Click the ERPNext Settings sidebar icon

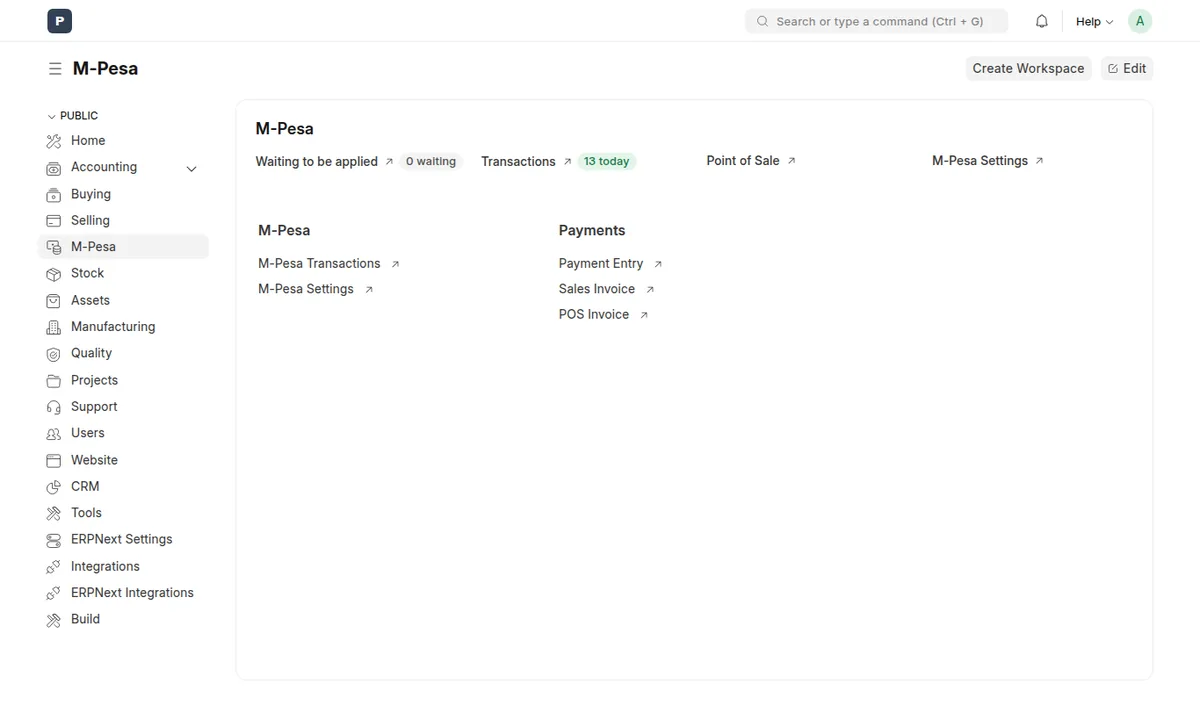pyautogui.click(x=54, y=540)
